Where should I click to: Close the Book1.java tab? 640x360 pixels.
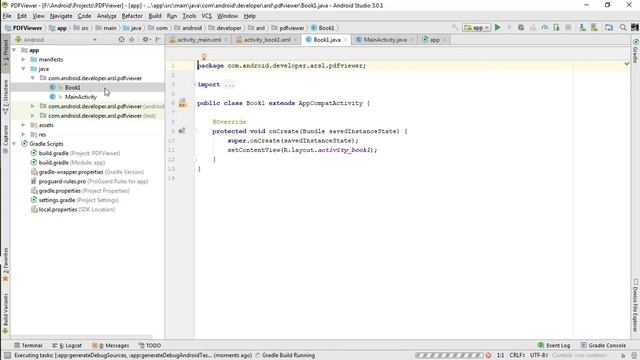[x=345, y=40]
